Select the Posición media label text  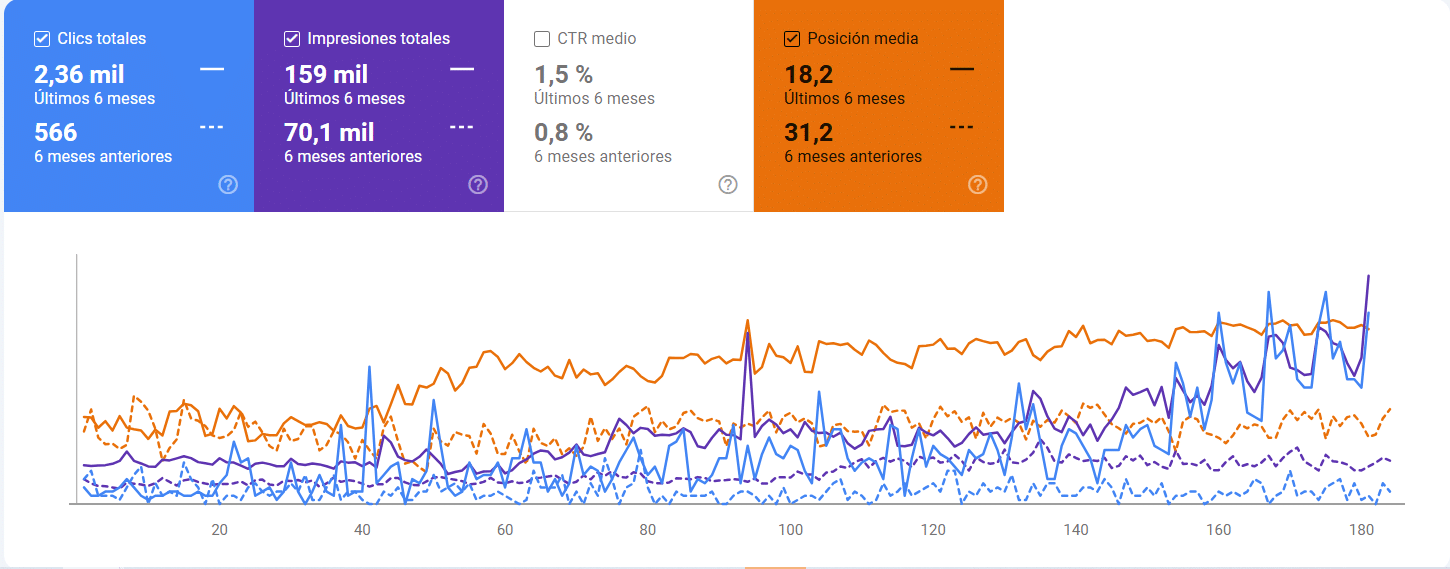click(863, 39)
